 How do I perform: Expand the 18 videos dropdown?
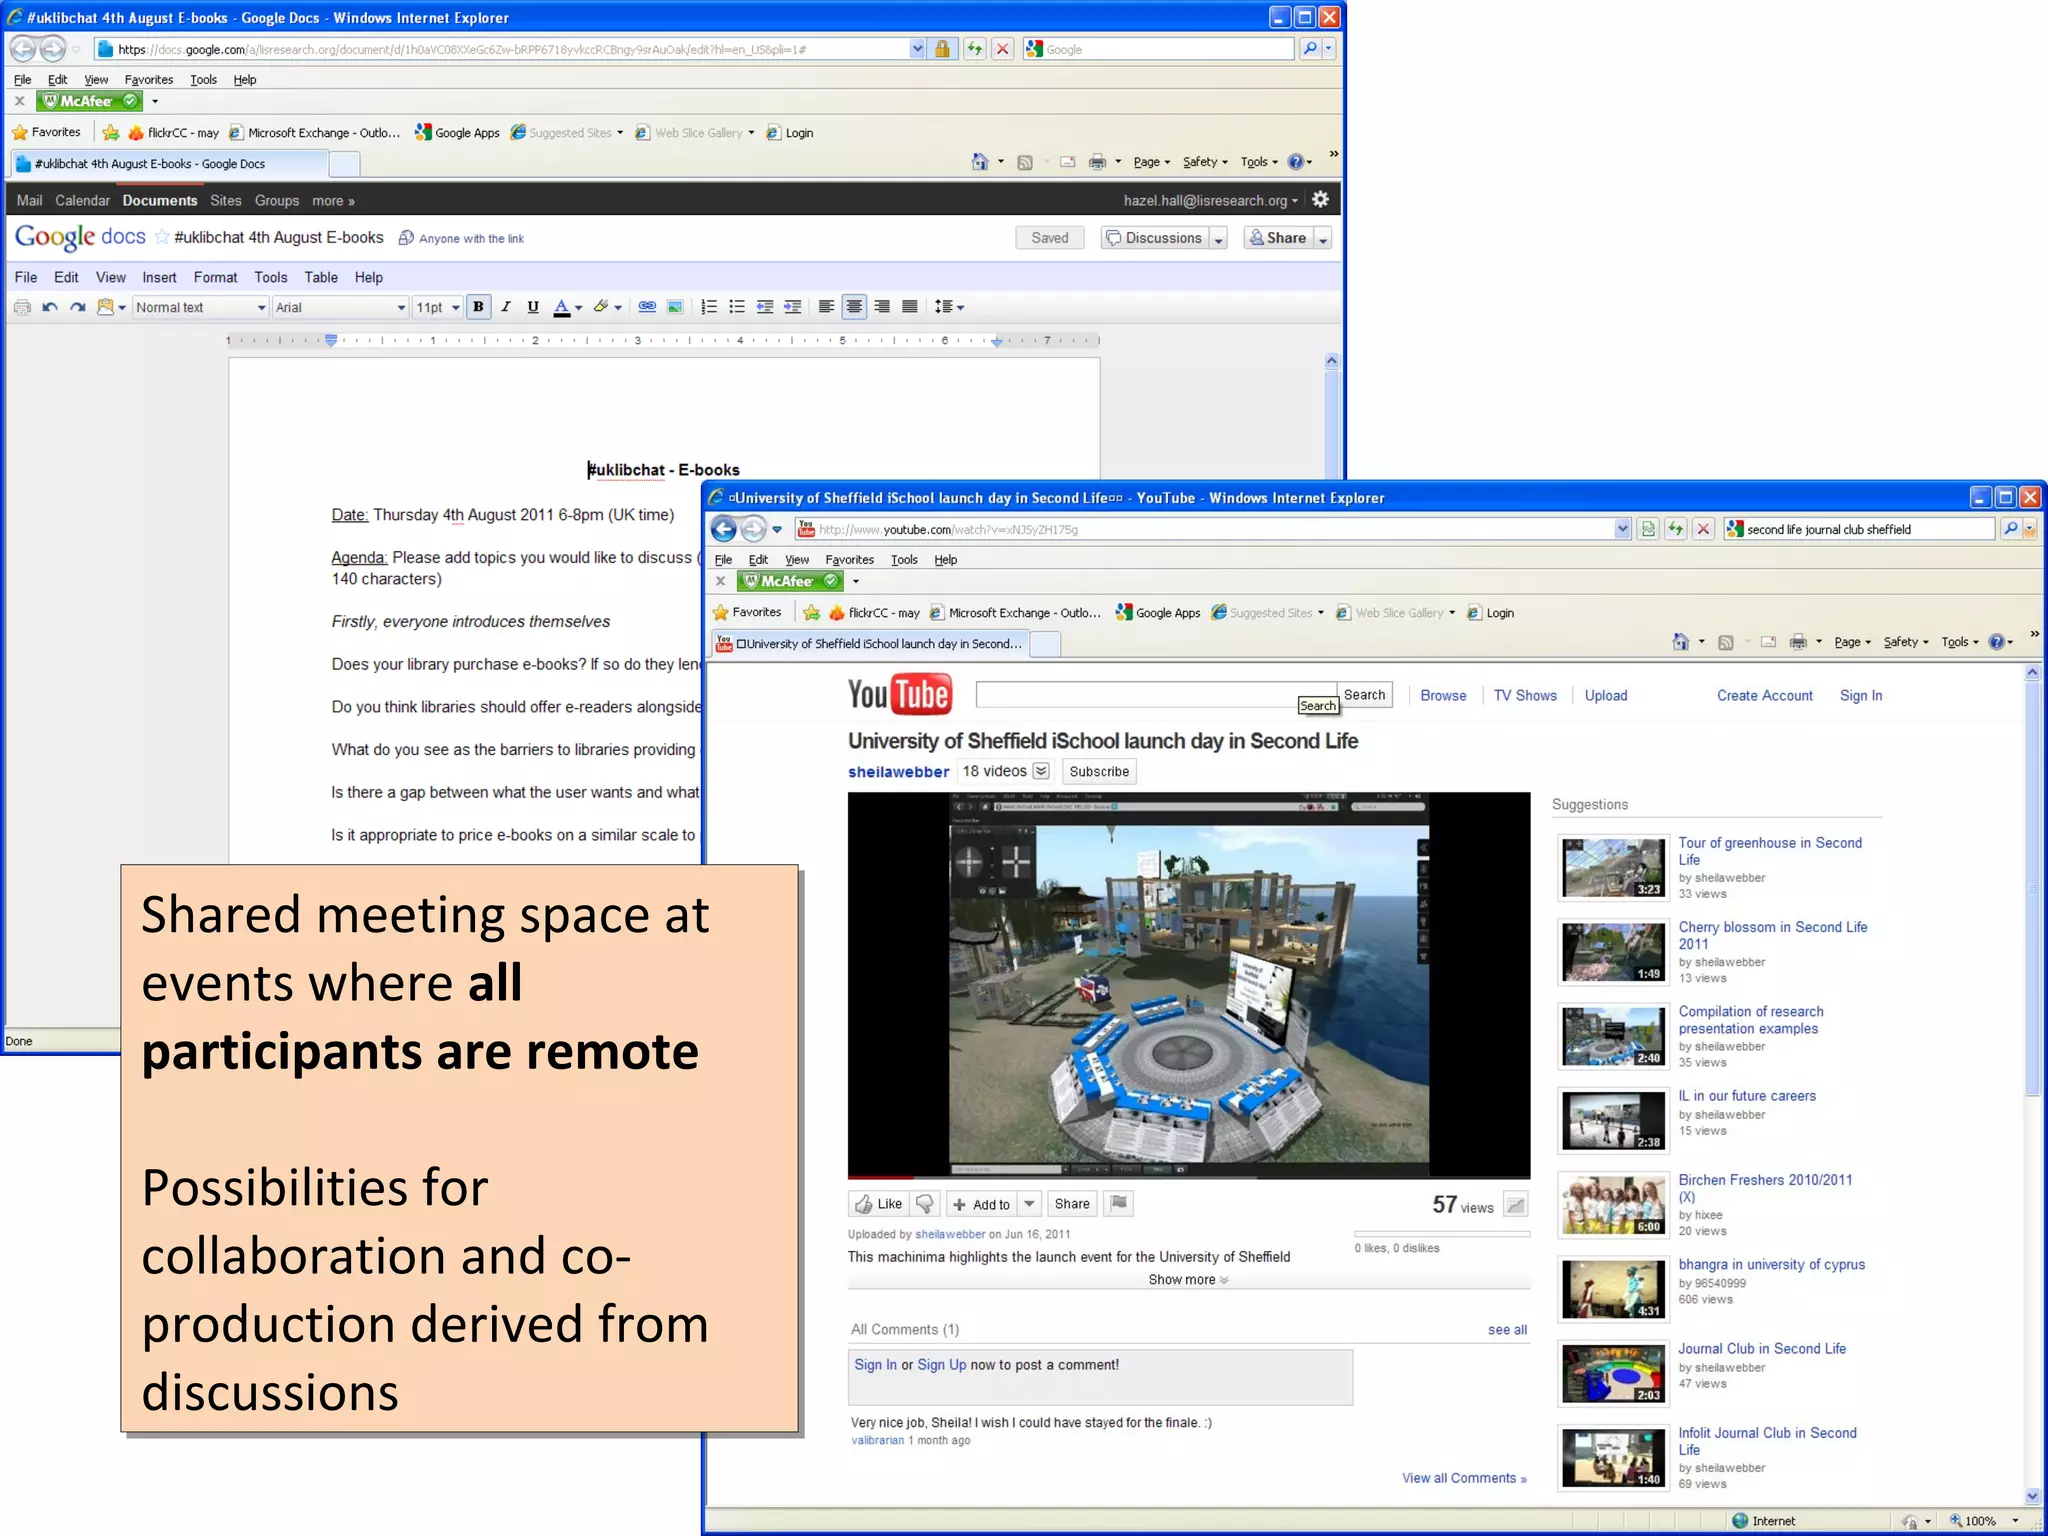coord(1041,771)
